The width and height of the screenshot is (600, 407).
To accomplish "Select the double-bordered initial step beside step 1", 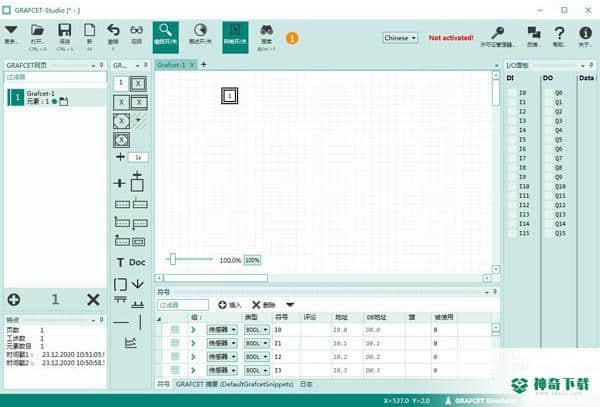I will 138,83.
